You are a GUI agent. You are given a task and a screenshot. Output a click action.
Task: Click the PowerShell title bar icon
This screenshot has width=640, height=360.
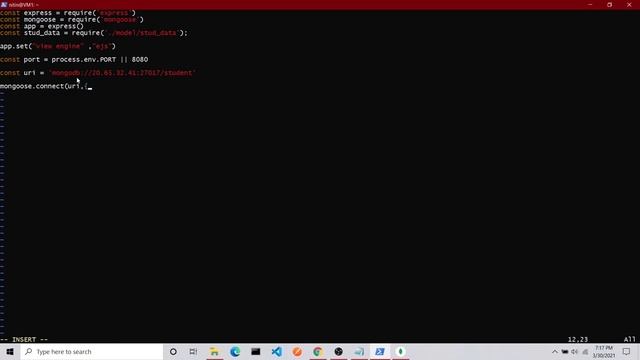(4, 4)
